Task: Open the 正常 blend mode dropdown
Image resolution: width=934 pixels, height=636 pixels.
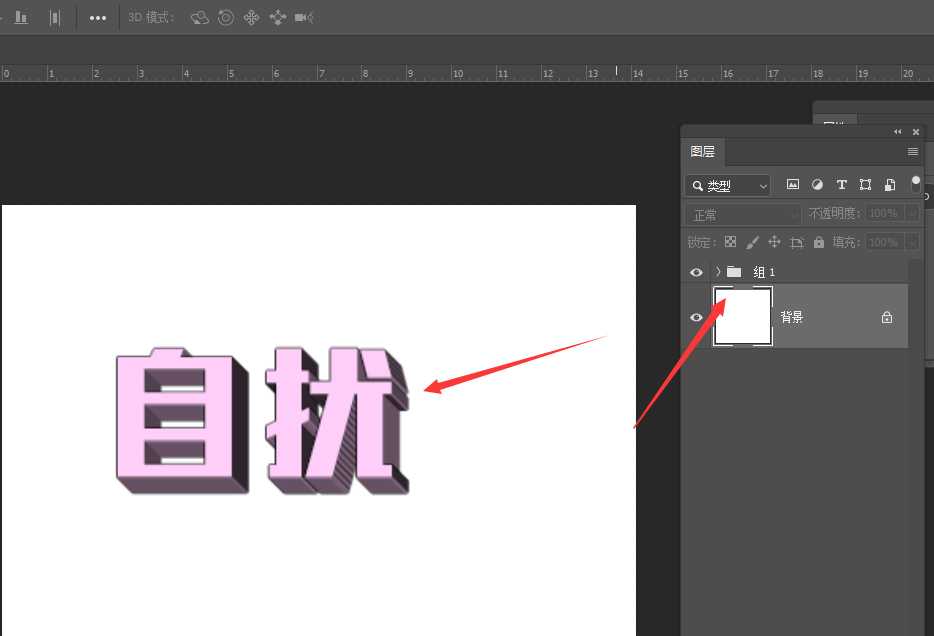Action: (x=744, y=212)
